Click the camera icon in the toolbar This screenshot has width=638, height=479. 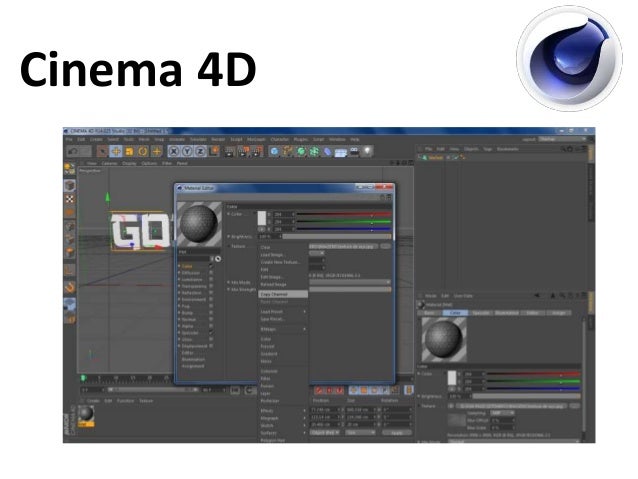354,152
